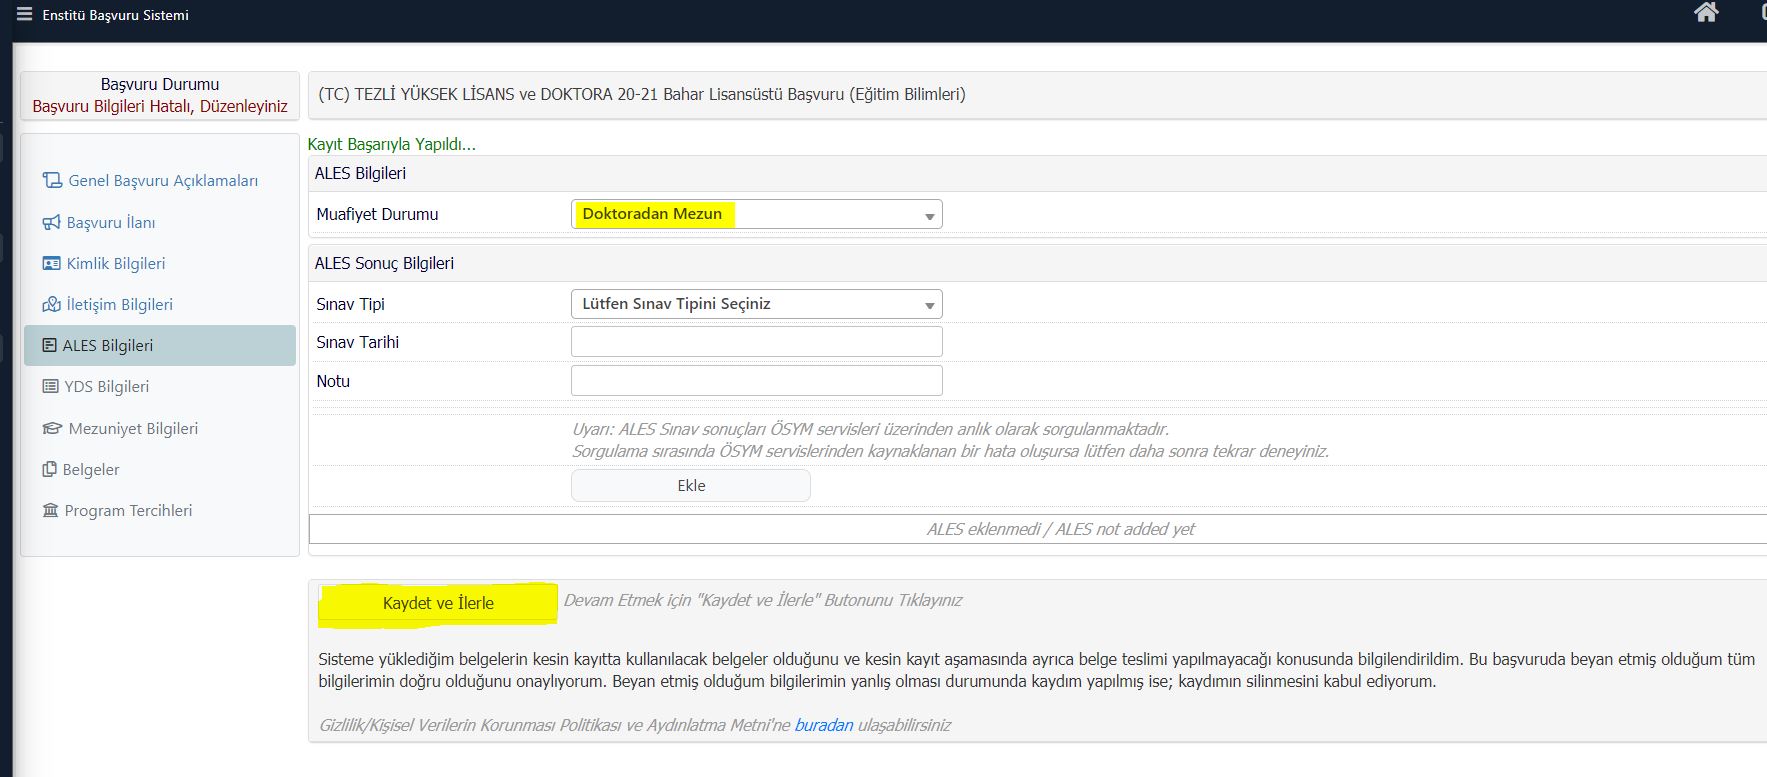This screenshot has width=1767, height=777.
Task: Click the Ekle button
Action: click(691, 486)
